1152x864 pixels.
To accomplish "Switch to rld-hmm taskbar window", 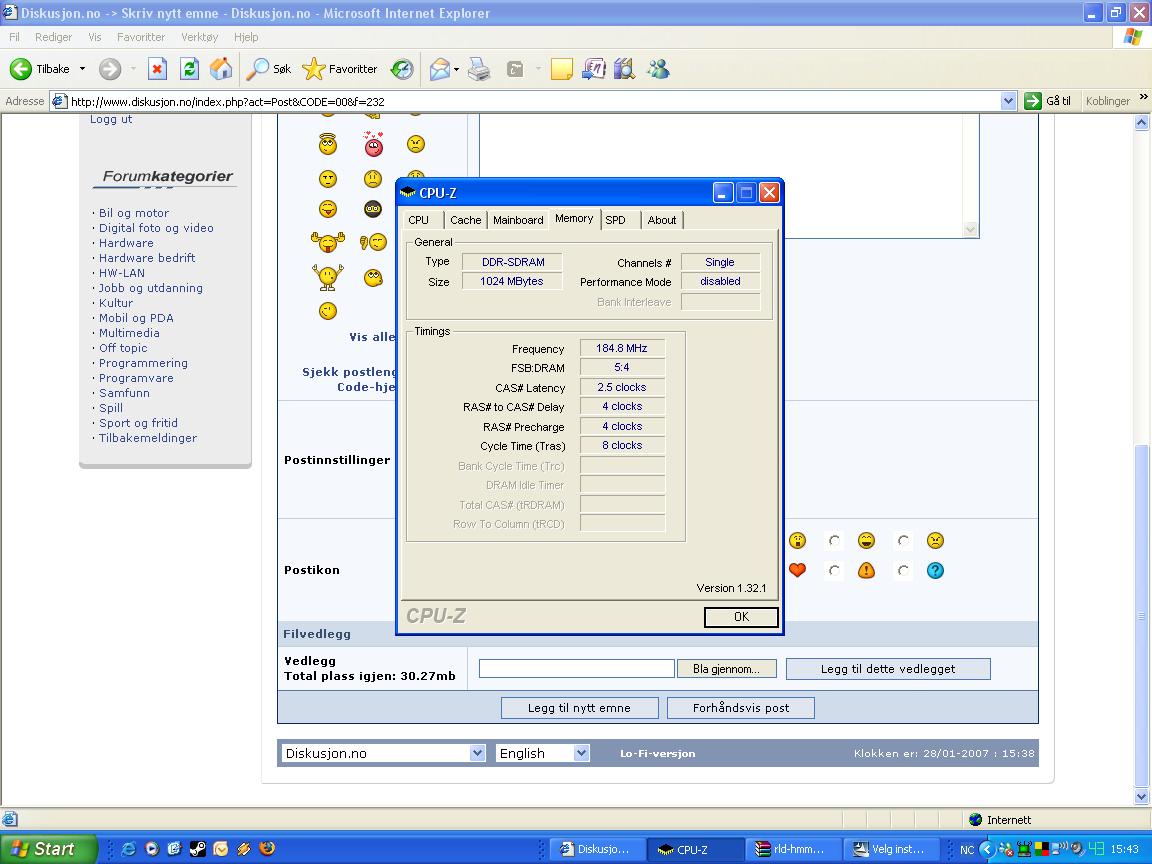I will (792, 849).
